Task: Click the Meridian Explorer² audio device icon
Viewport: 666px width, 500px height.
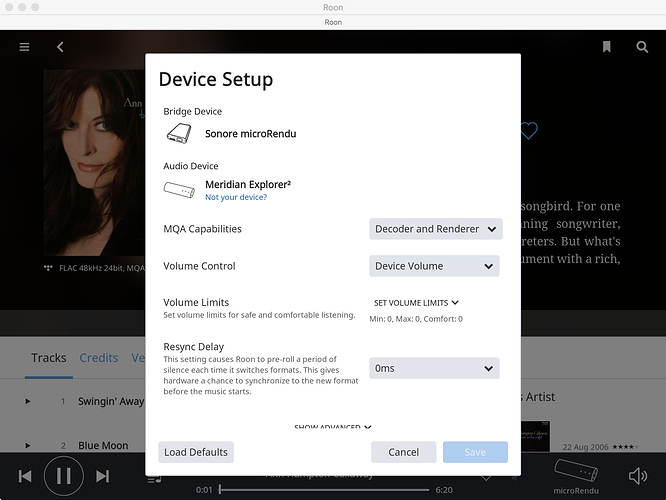Action: [179, 189]
